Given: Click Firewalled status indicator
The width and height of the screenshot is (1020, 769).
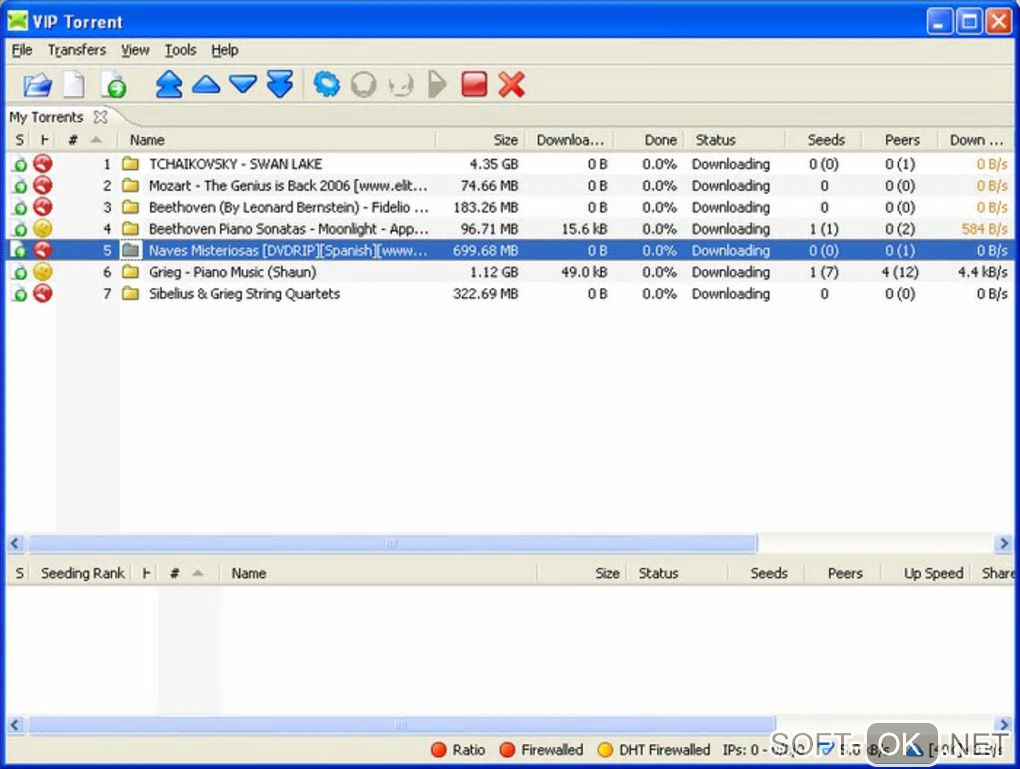Looking at the screenshot, I should (x=541, y=749).
